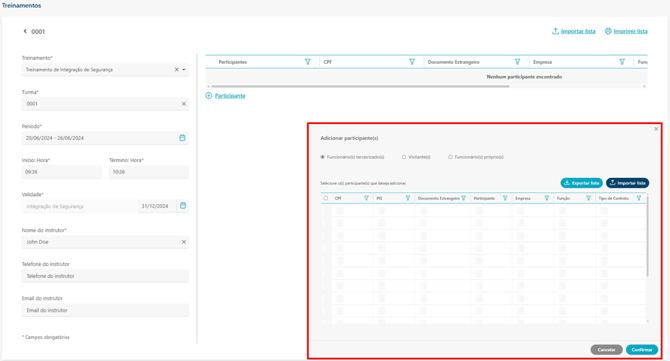Click the Treinamentos page title
This screenshot has height=361, width=670.
[x=21, y=6]
